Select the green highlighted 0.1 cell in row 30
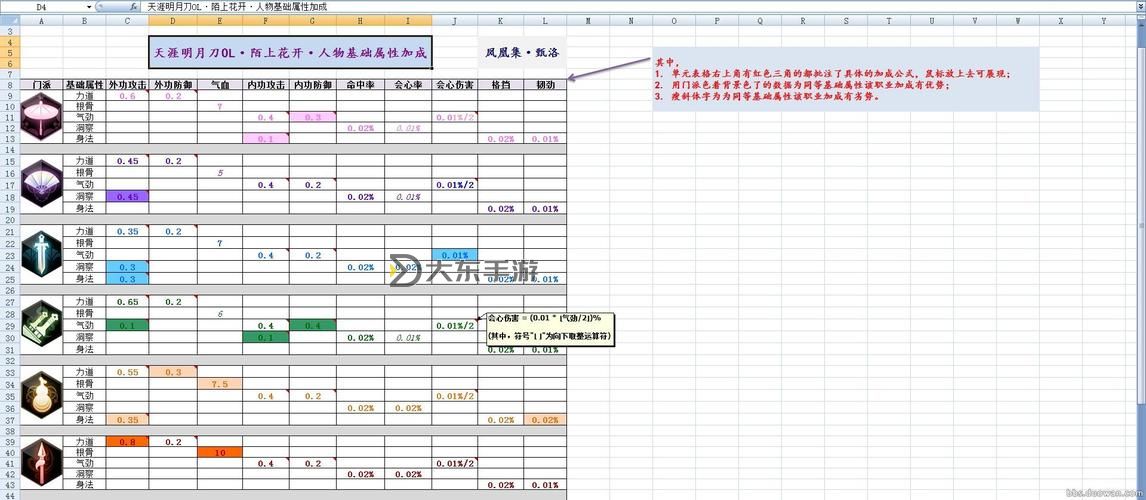Screen dimensions: 1146x500 pos(266,337)
